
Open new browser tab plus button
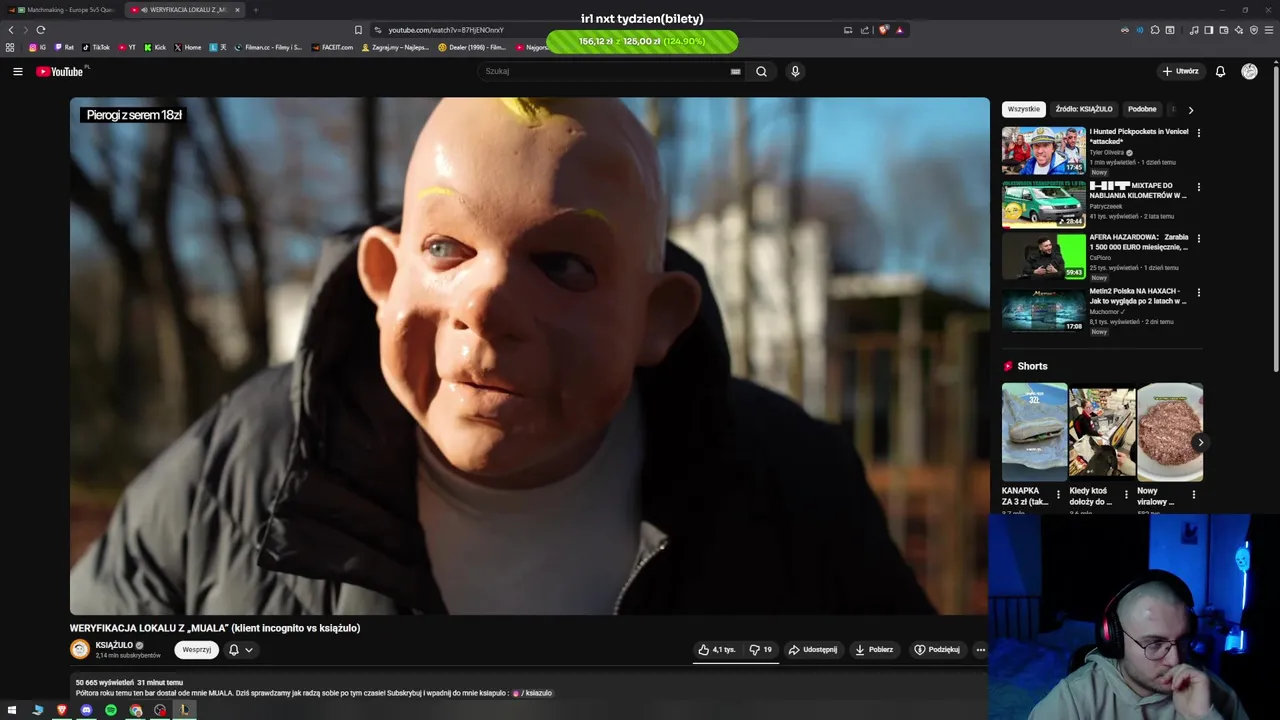tap(255, 10)
